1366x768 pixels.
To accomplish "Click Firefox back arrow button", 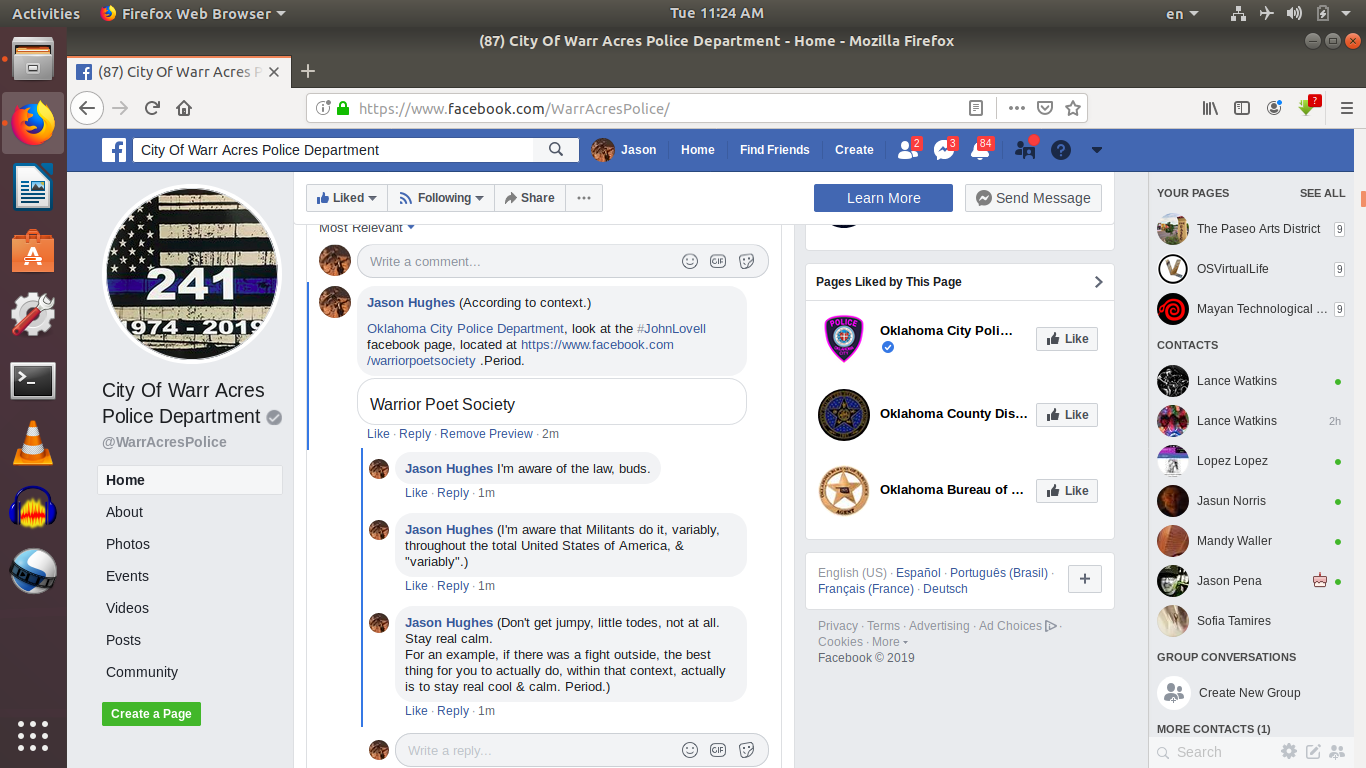I will pos(87,108).
